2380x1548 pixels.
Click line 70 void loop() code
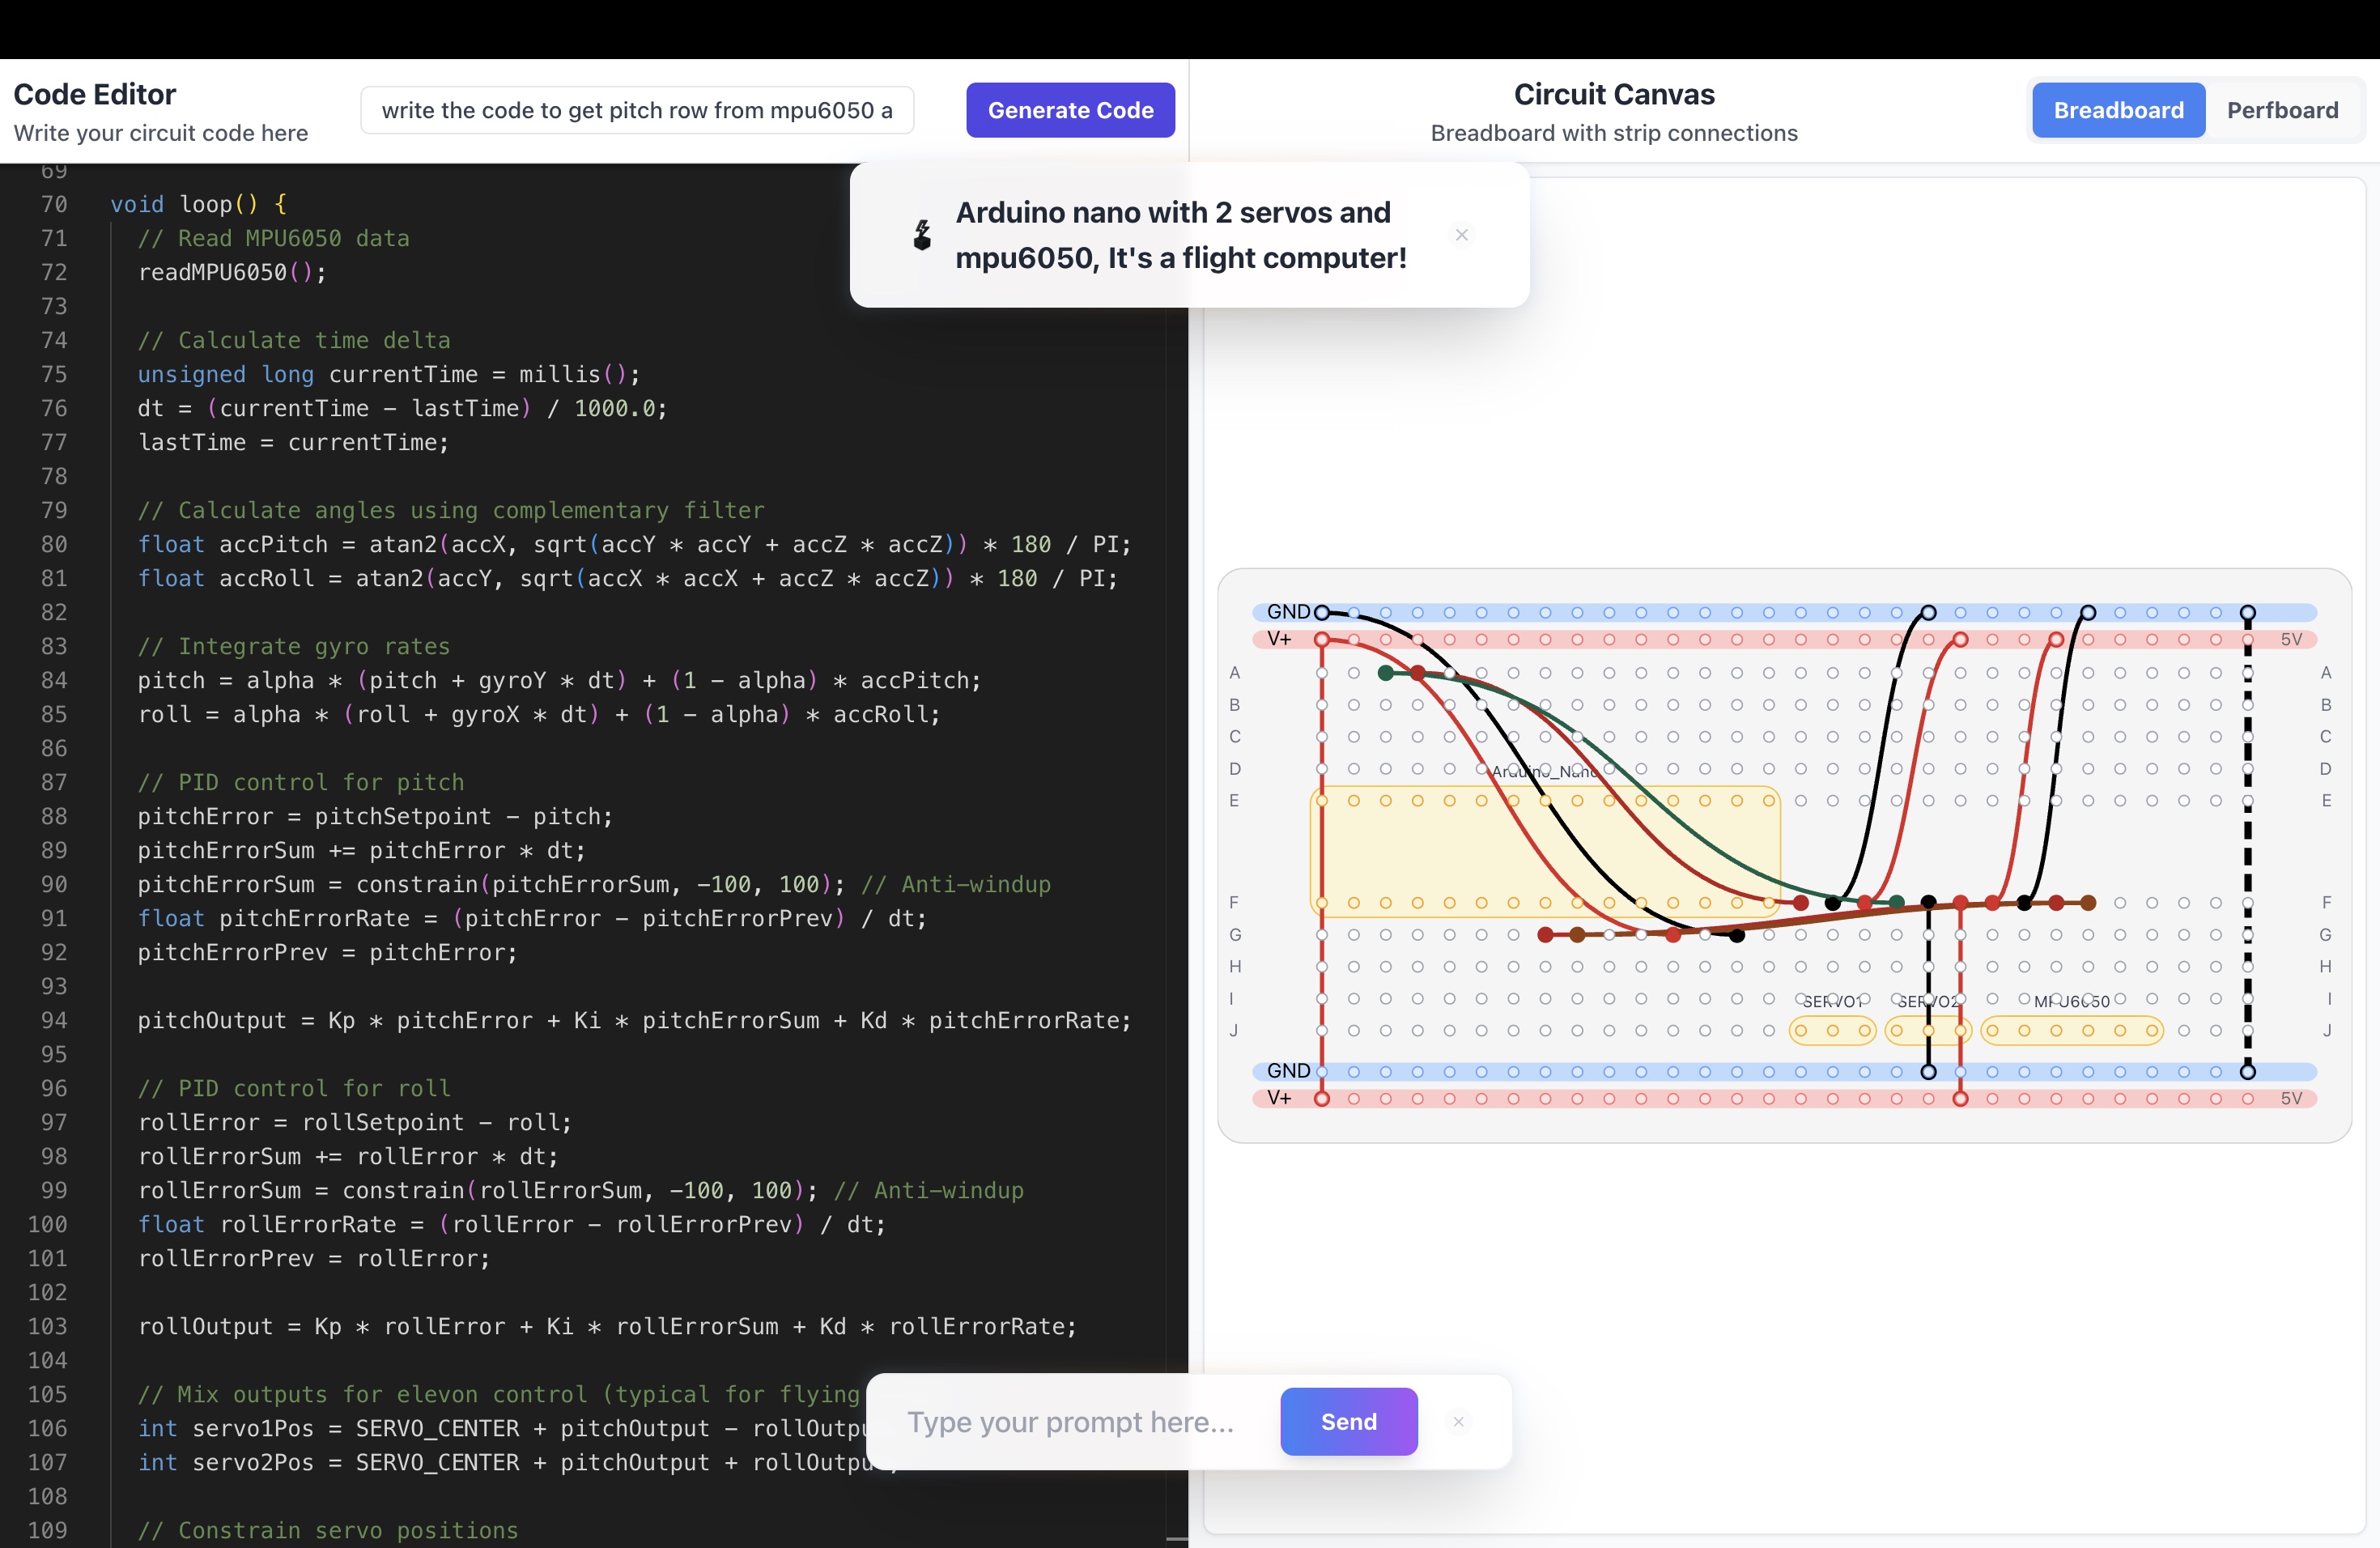point(198,204)
